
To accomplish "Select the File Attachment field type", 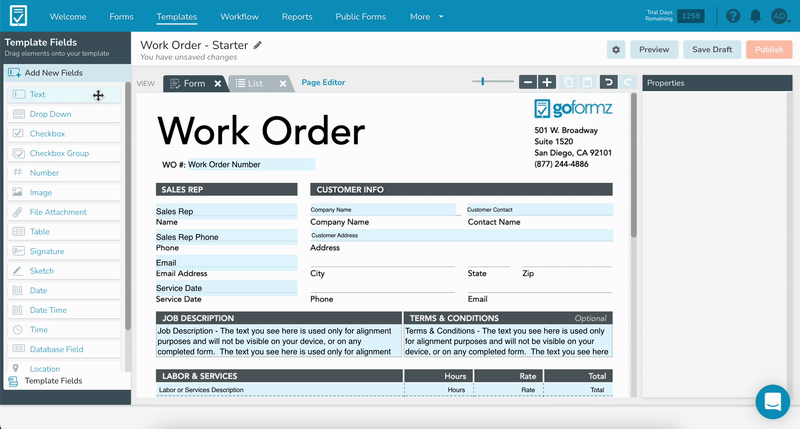I will (x=64, y=212).
